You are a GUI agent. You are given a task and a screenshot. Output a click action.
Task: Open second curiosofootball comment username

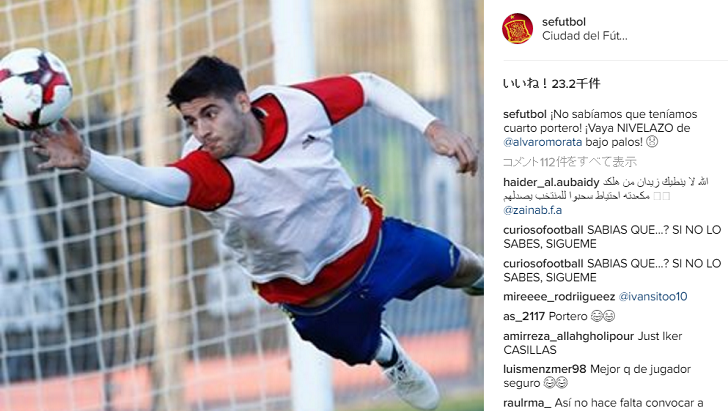[x=543, y=263]
